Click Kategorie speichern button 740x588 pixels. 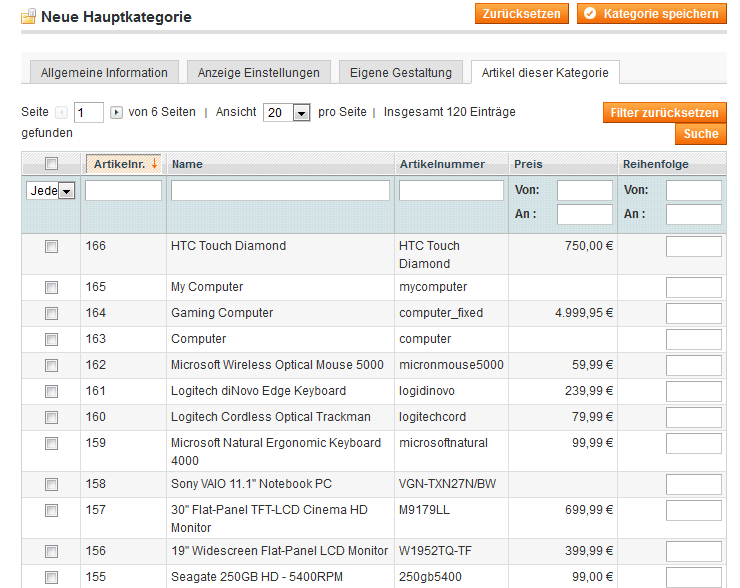(x=652, y=14)
